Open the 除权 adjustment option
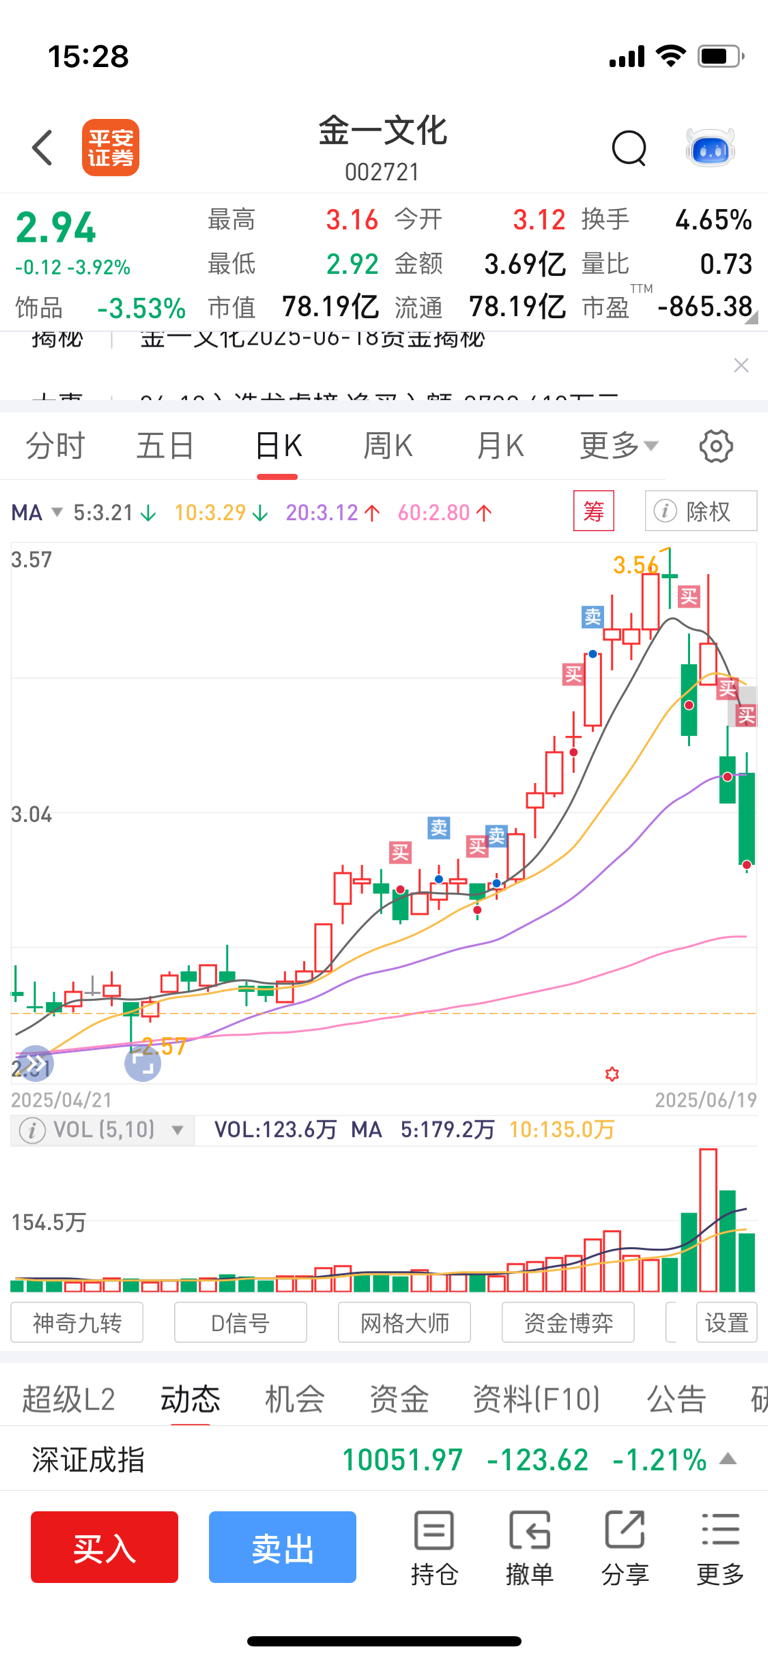 (x=701, y=512)
